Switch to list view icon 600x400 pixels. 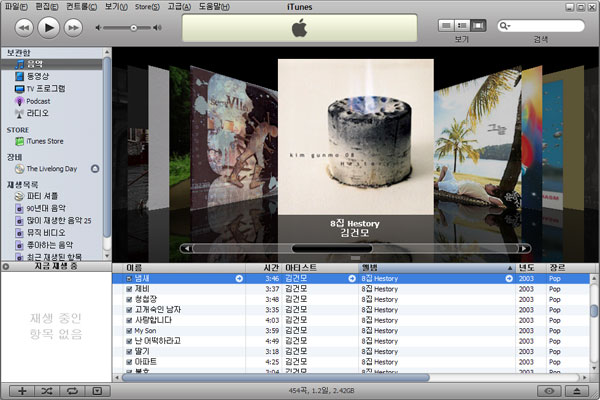coord(446,26)
